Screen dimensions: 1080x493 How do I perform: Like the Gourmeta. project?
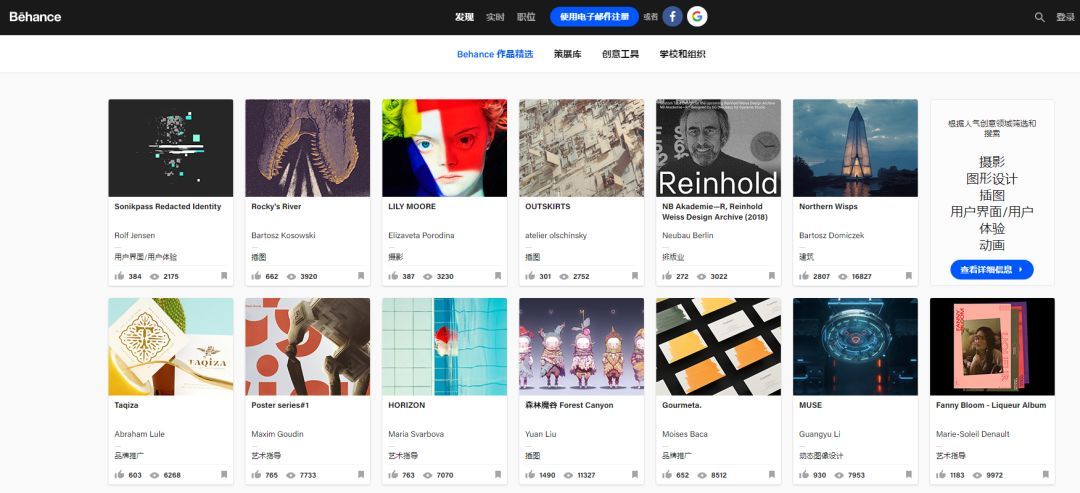[x=667, y=475]
